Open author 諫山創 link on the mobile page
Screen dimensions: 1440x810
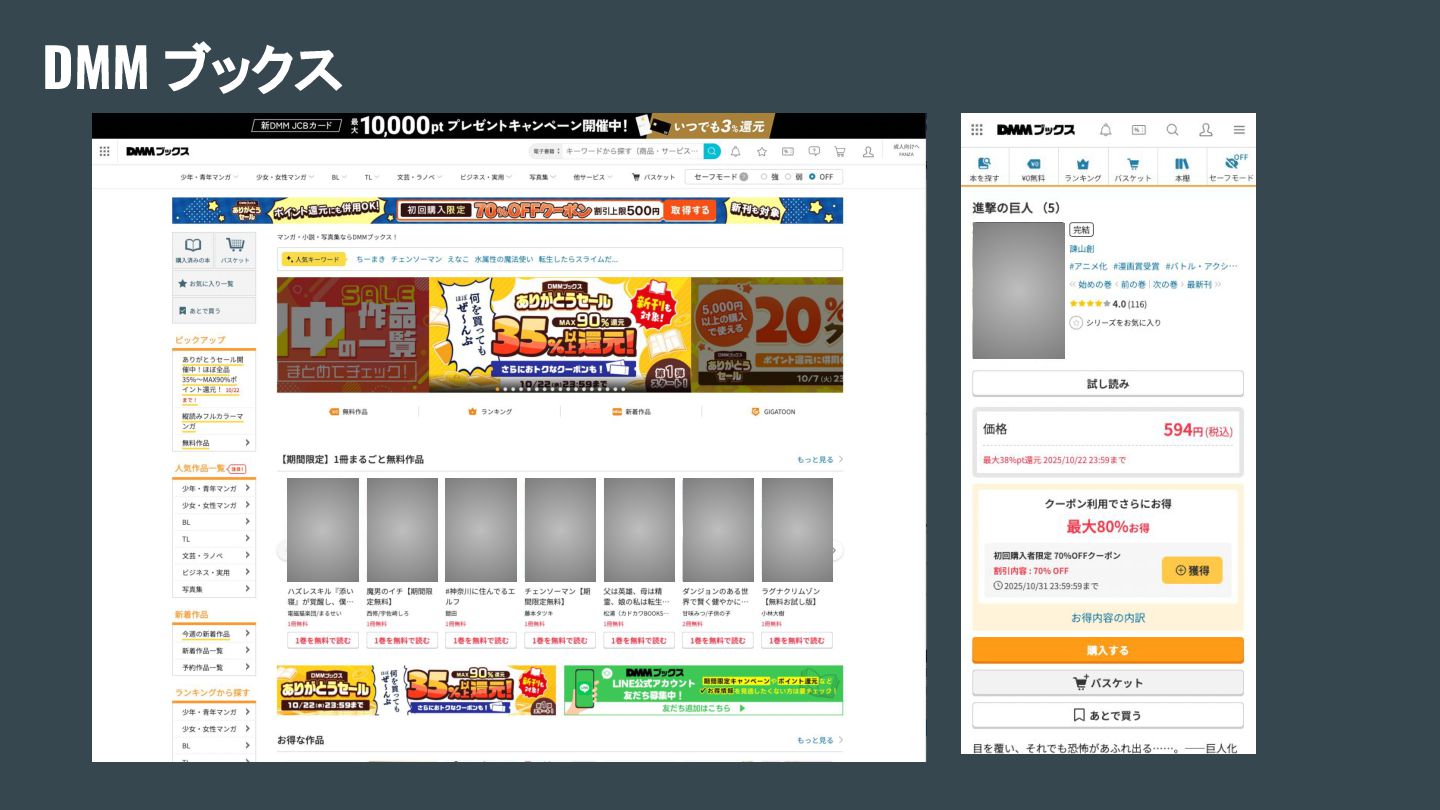[1082, 248]
